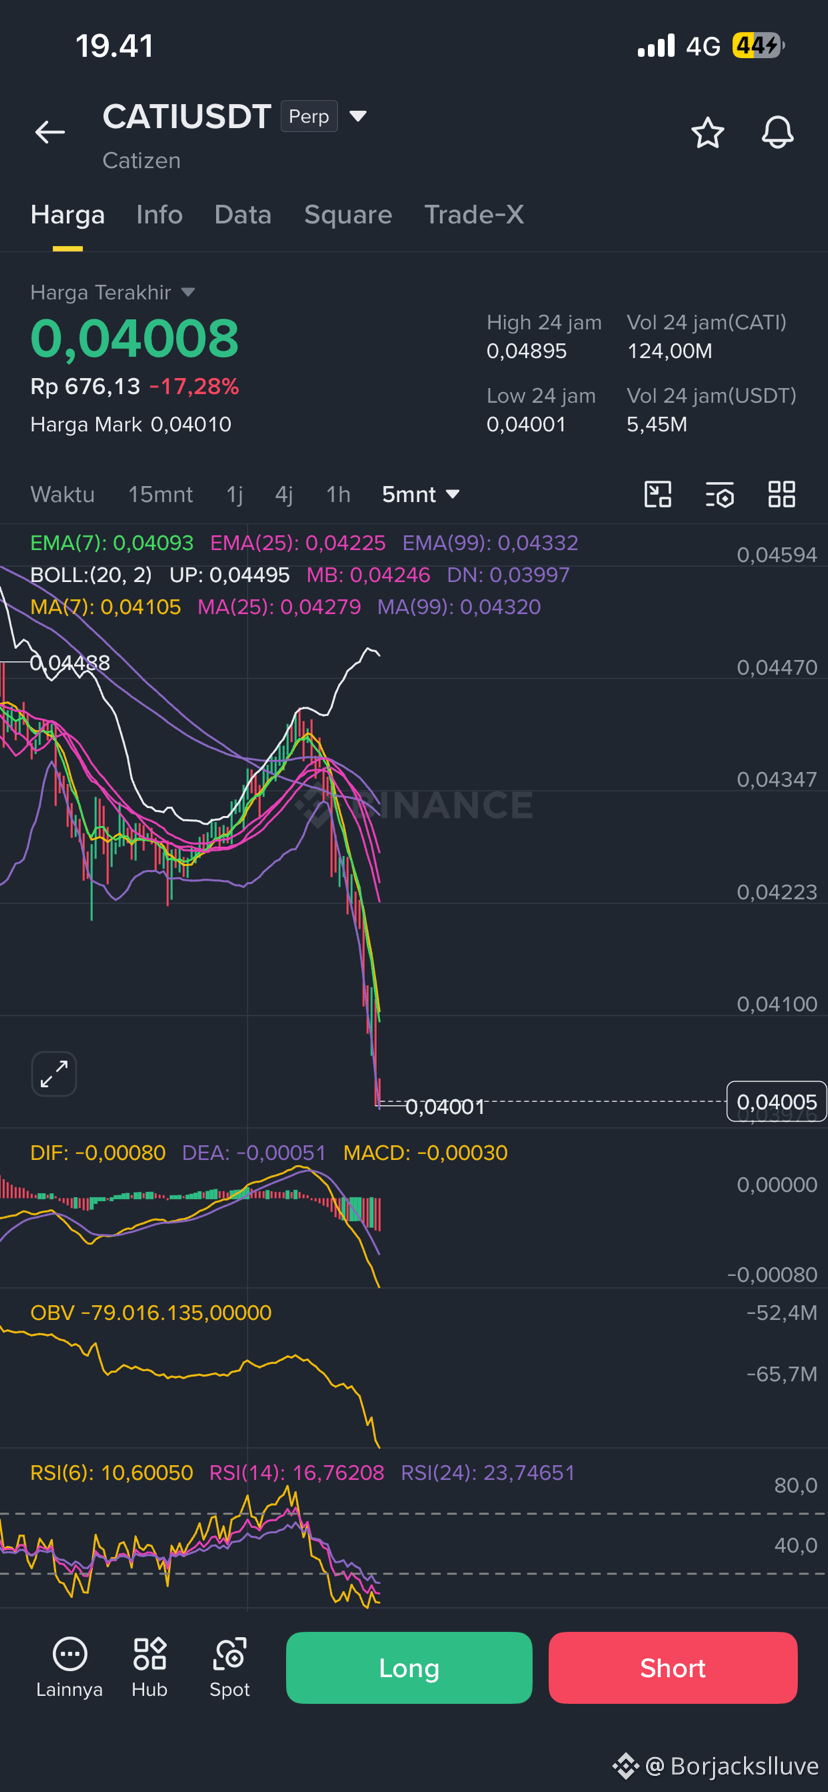Expand Harga Terakhir price type dropdown

pyautogui.click(x=188, y=293)
